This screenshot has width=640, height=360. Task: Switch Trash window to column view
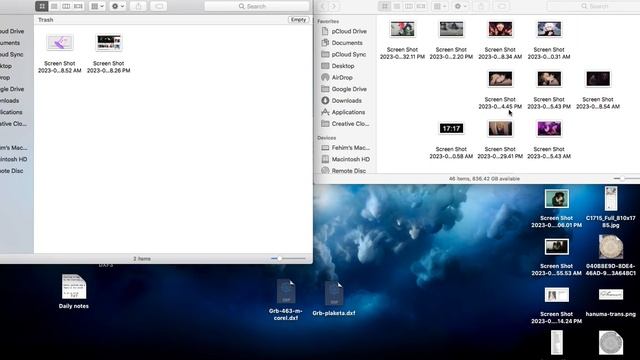point(66,6)
